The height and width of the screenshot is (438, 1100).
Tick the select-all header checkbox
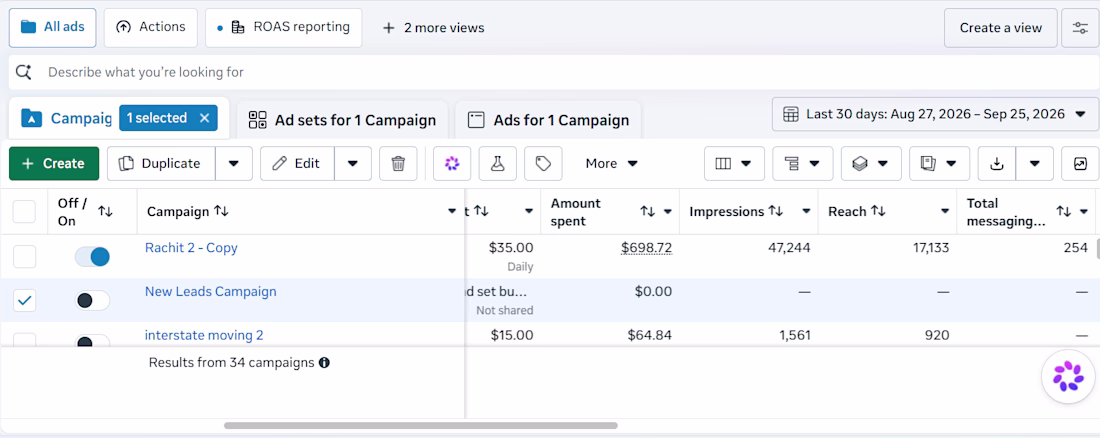point(25,211)
